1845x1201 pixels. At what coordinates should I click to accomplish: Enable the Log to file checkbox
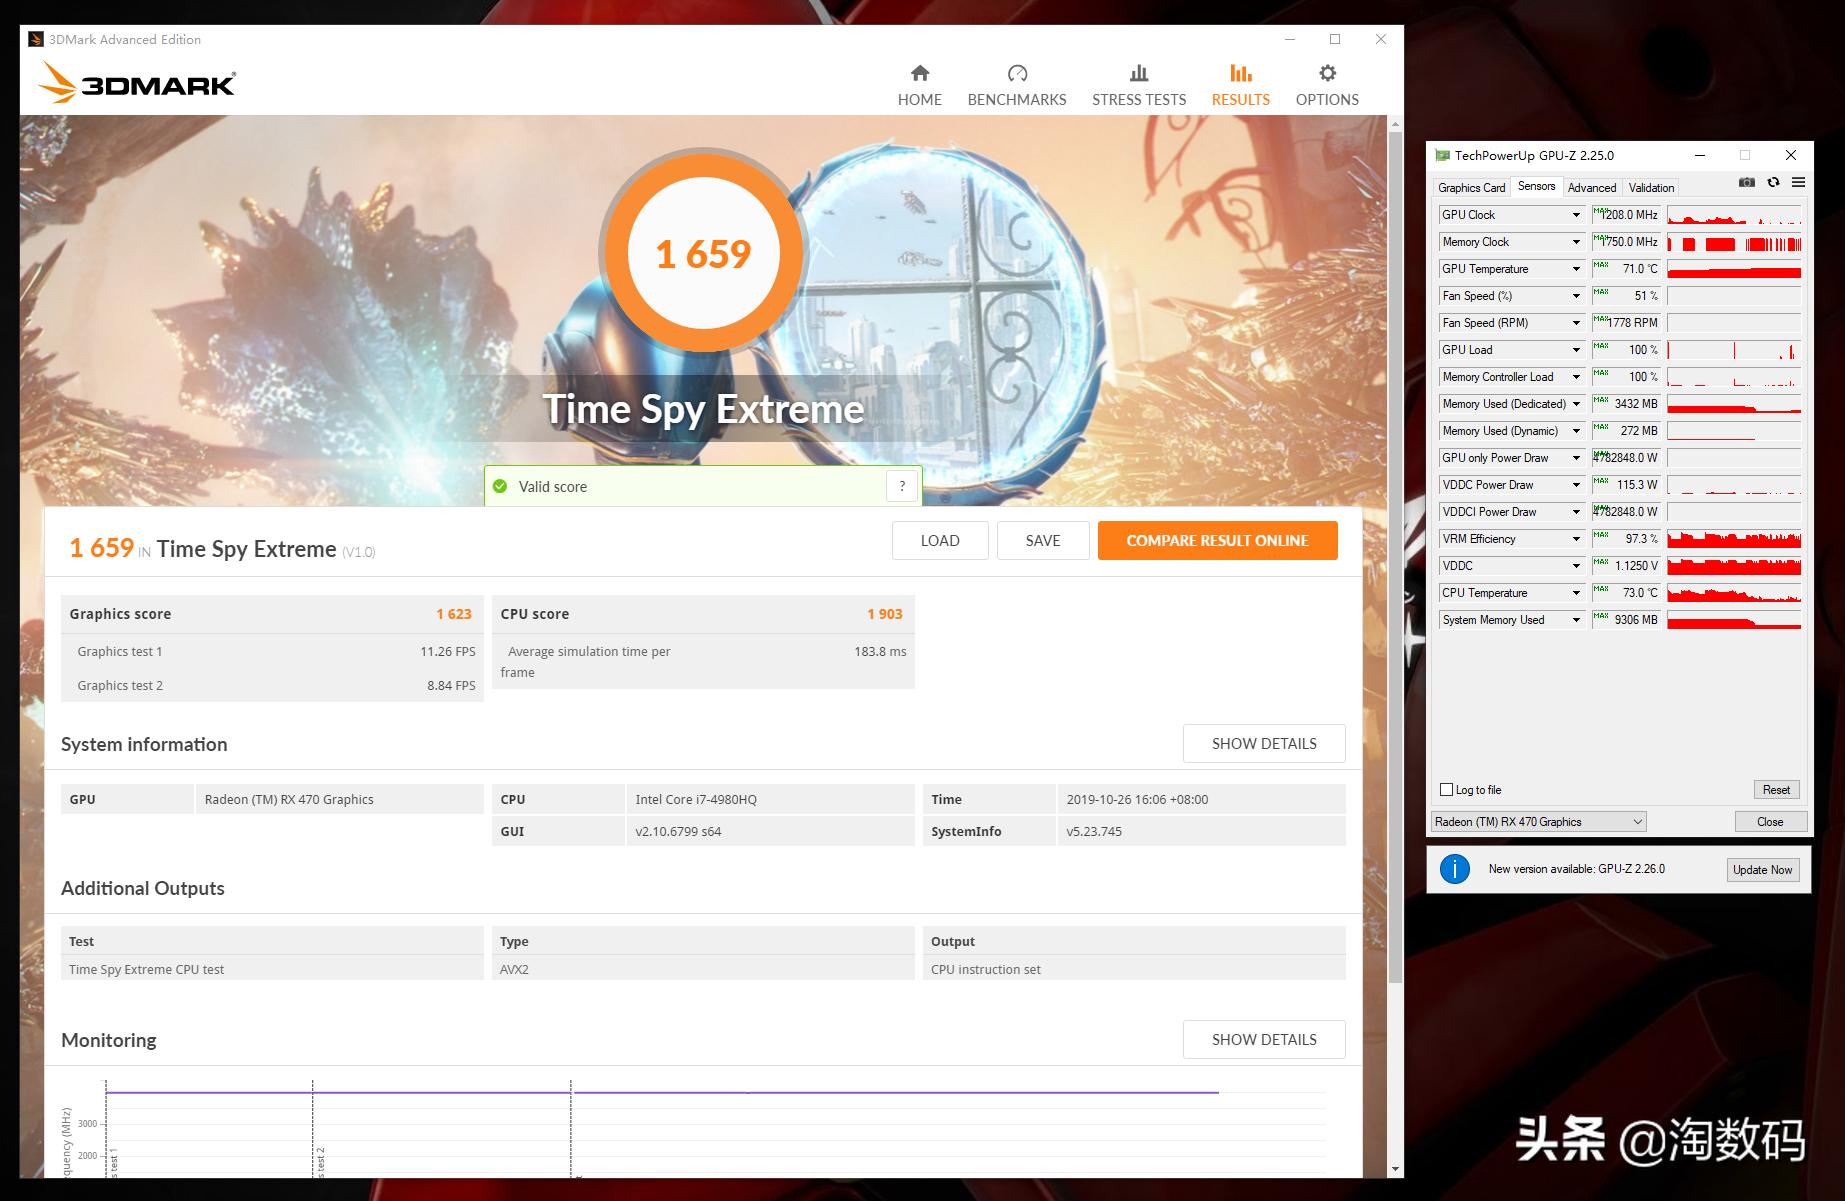tap(1446, 790)
